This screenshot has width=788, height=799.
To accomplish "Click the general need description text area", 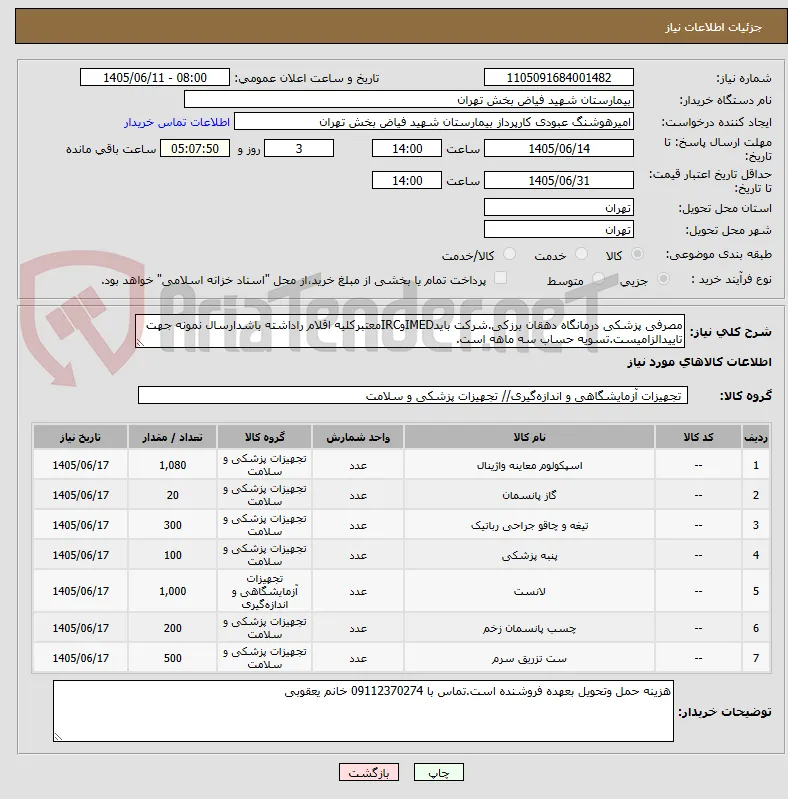I will pos(410,331).
